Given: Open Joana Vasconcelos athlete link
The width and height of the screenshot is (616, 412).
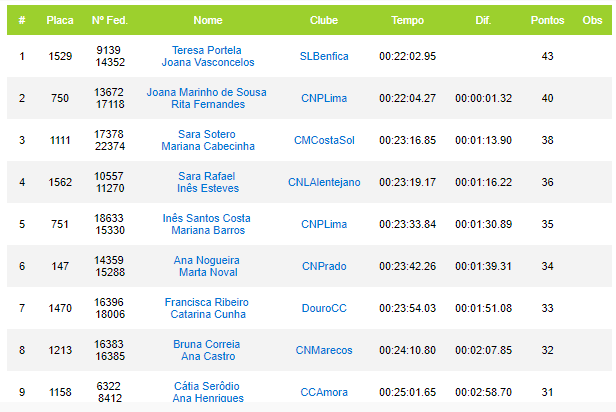Looking at the screenshot, I should tap(208, 62).
